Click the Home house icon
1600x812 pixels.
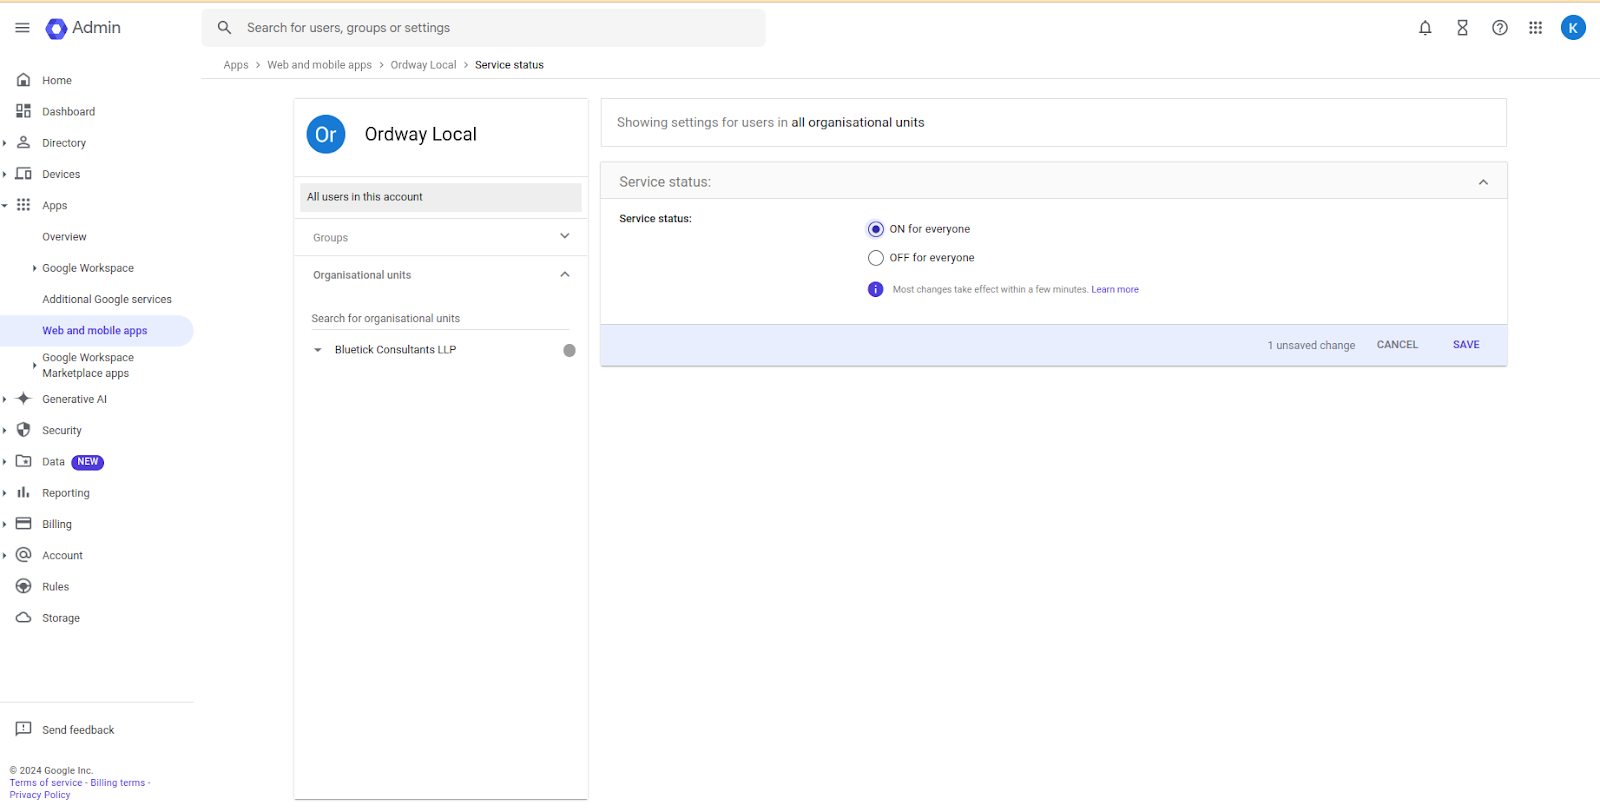[x=23, y=80]
